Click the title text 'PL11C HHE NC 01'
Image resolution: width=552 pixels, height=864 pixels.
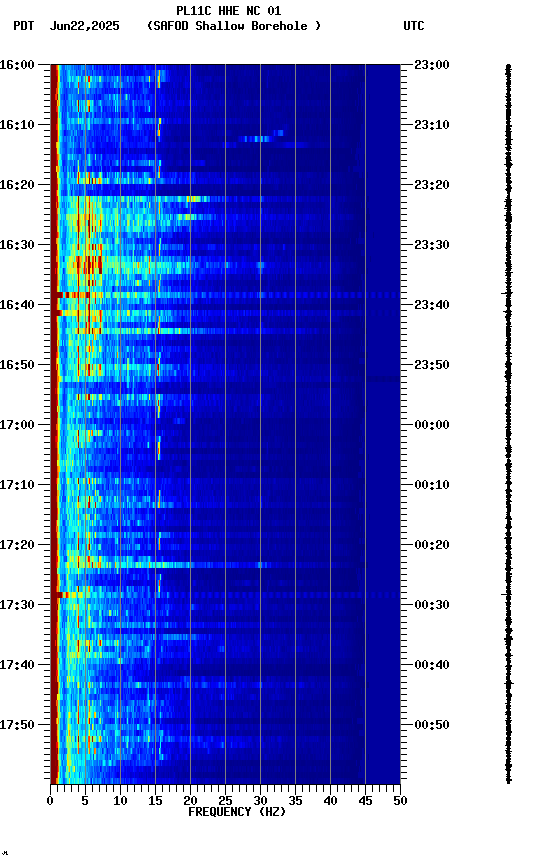pyautogui.click(x=229, y=10)
